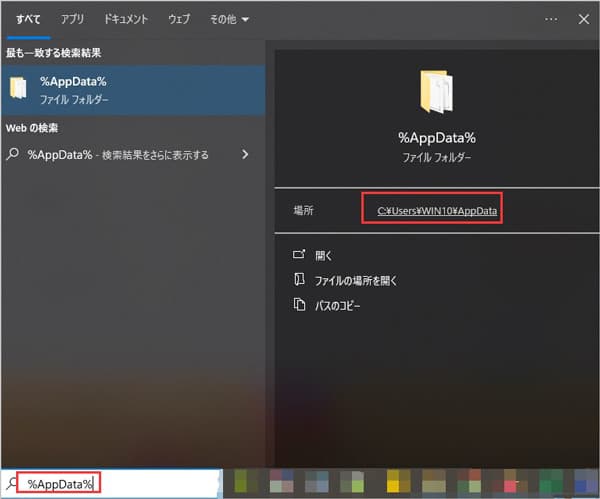This screenshot has width=600, height=499.
Task: Switch to the すべて tab
Action: tap(28, 19)
